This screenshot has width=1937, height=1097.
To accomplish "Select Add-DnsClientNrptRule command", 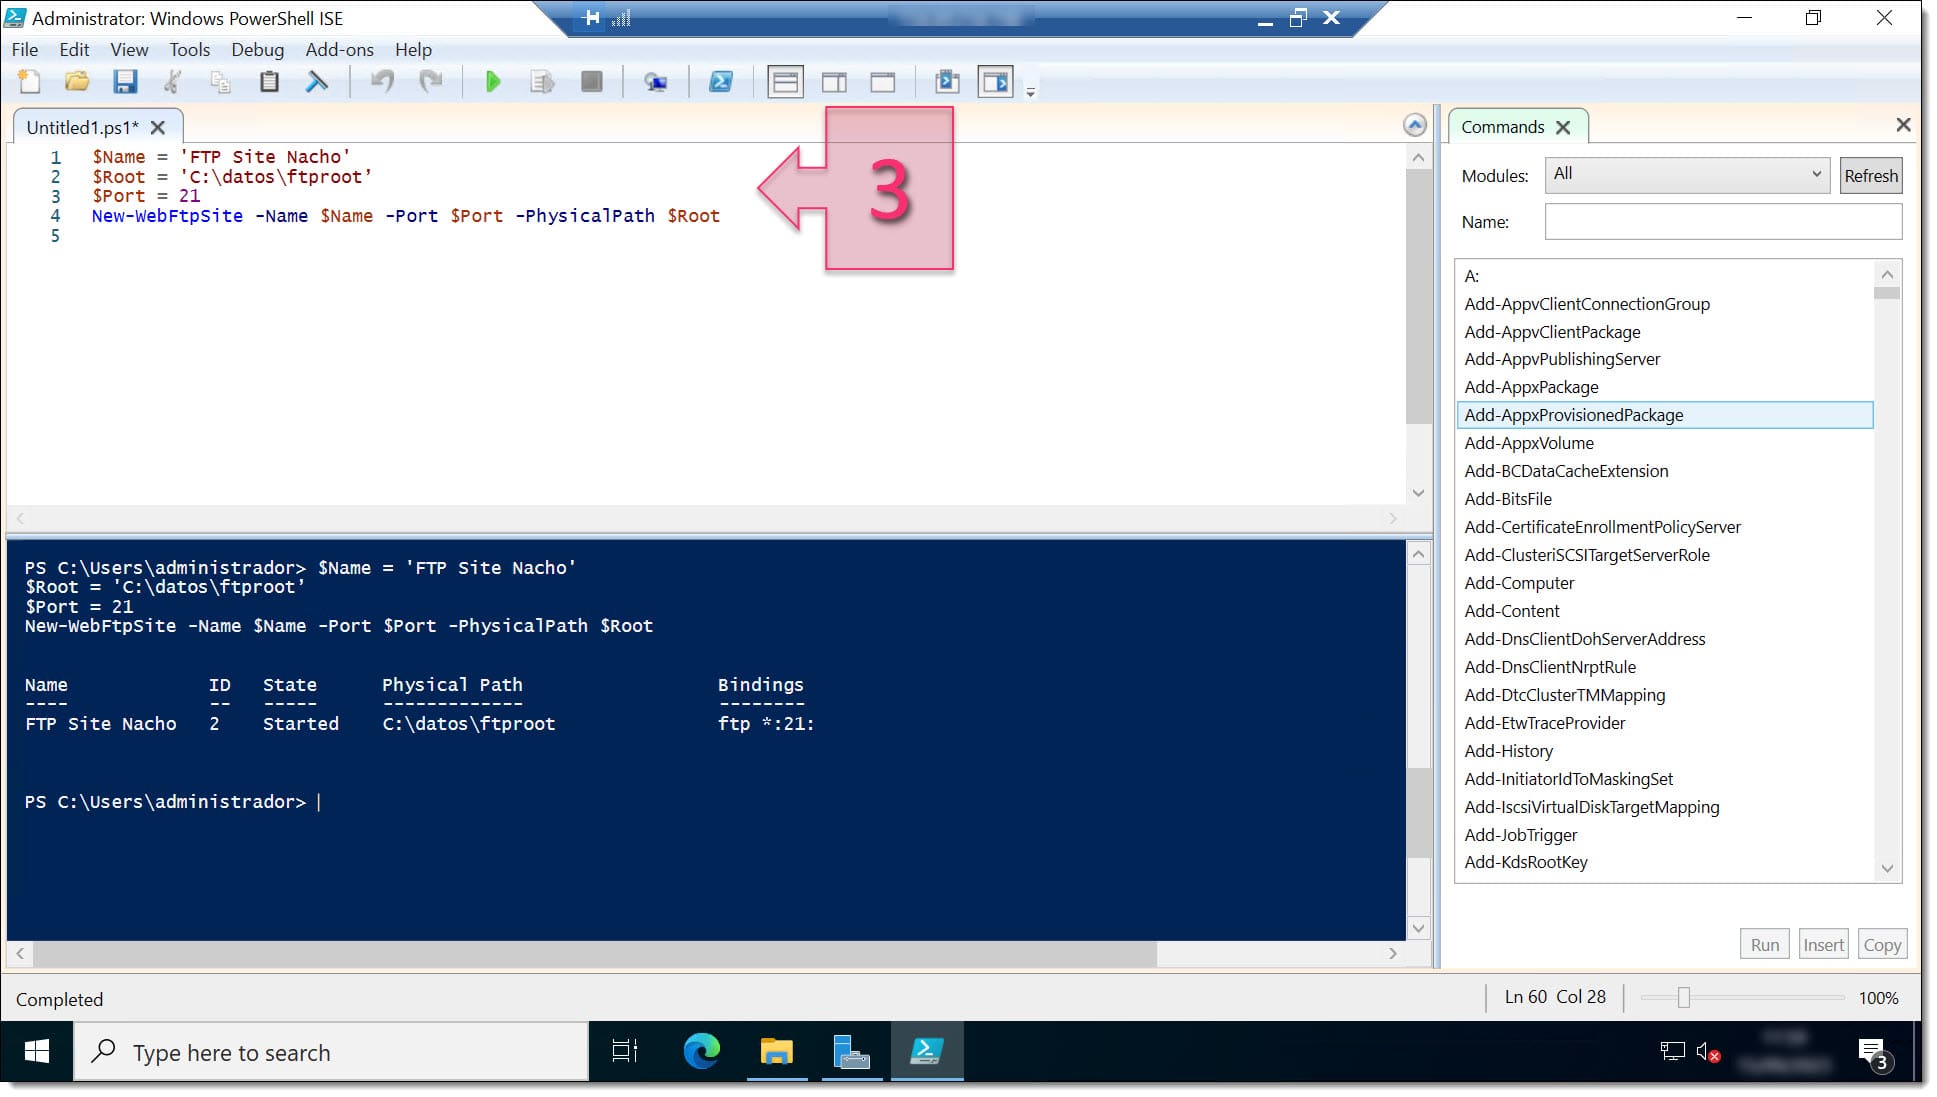I will click(1550, 667).
